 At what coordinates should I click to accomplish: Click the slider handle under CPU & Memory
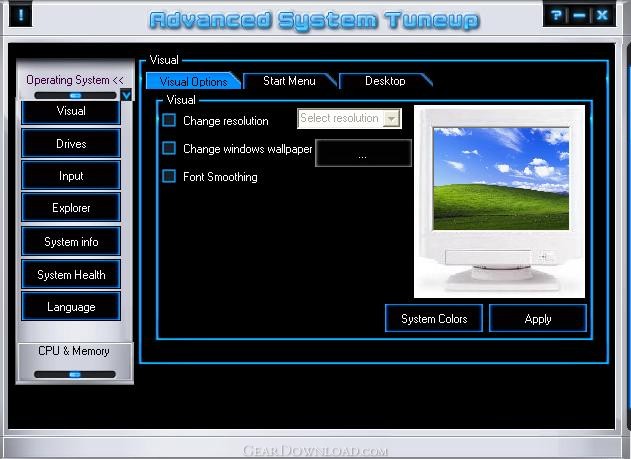click(75, 374)
